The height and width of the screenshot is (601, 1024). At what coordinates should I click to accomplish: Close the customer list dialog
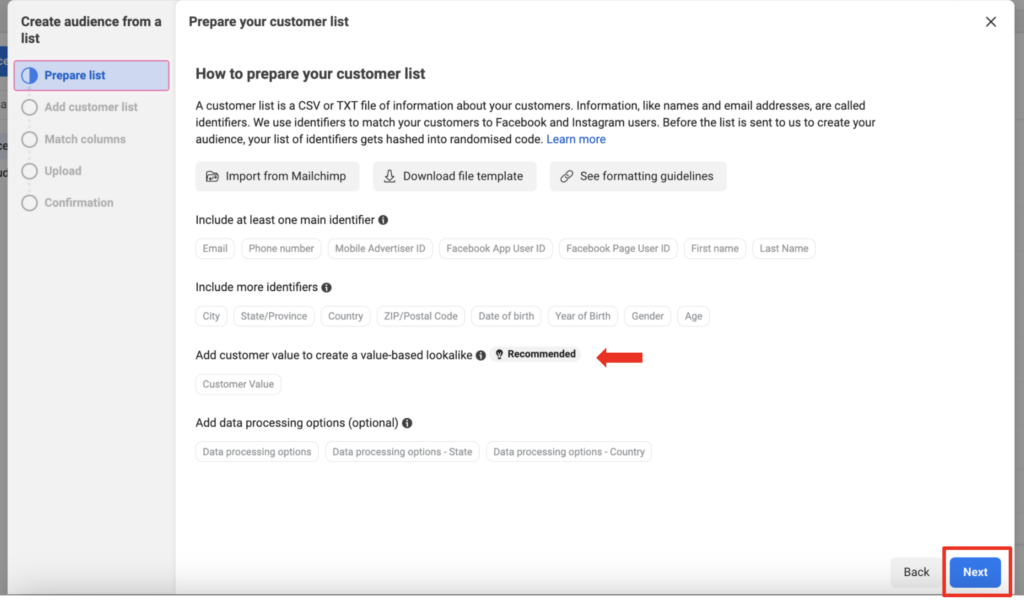click(x=991, y=22)
